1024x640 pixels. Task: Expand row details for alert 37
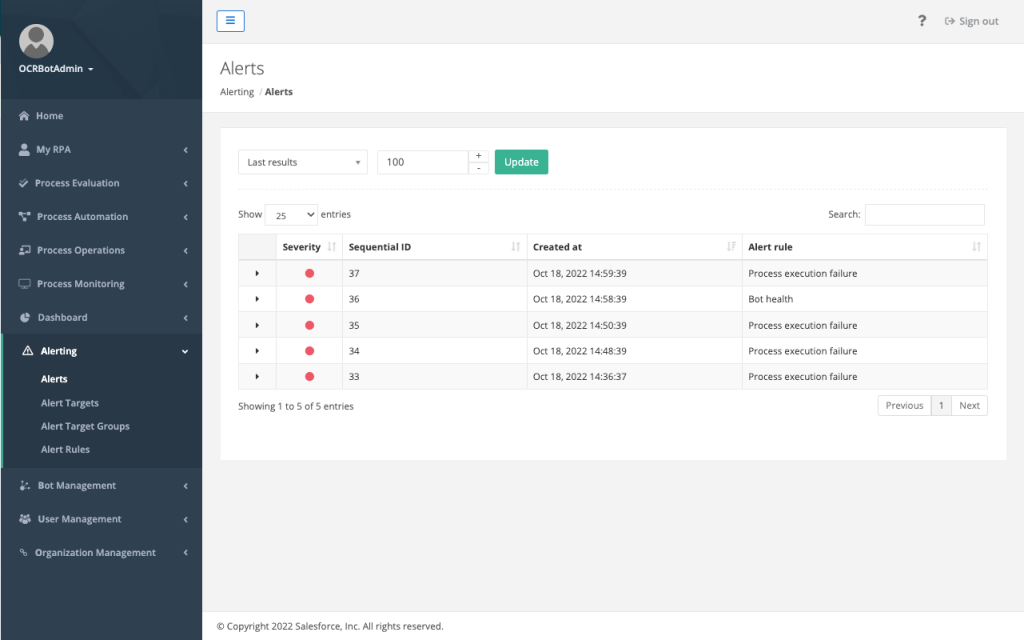(x=257, y=274)
